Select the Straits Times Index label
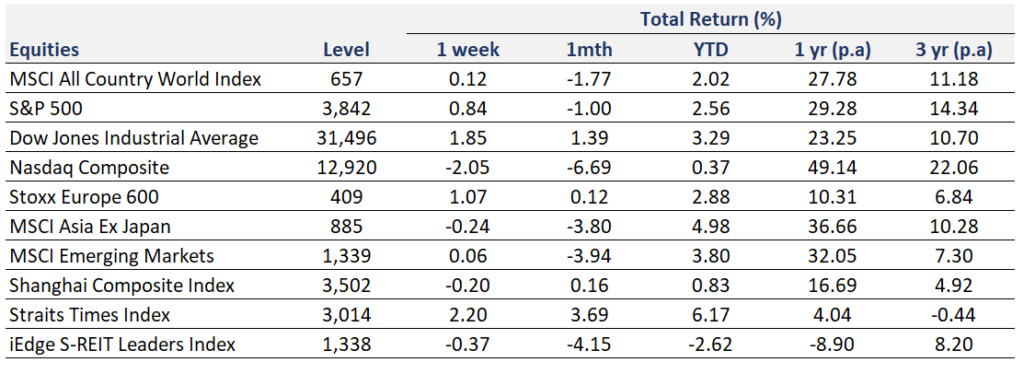Image resolution: width=1024 pixels, height=374 pixels. click(90, 315)
